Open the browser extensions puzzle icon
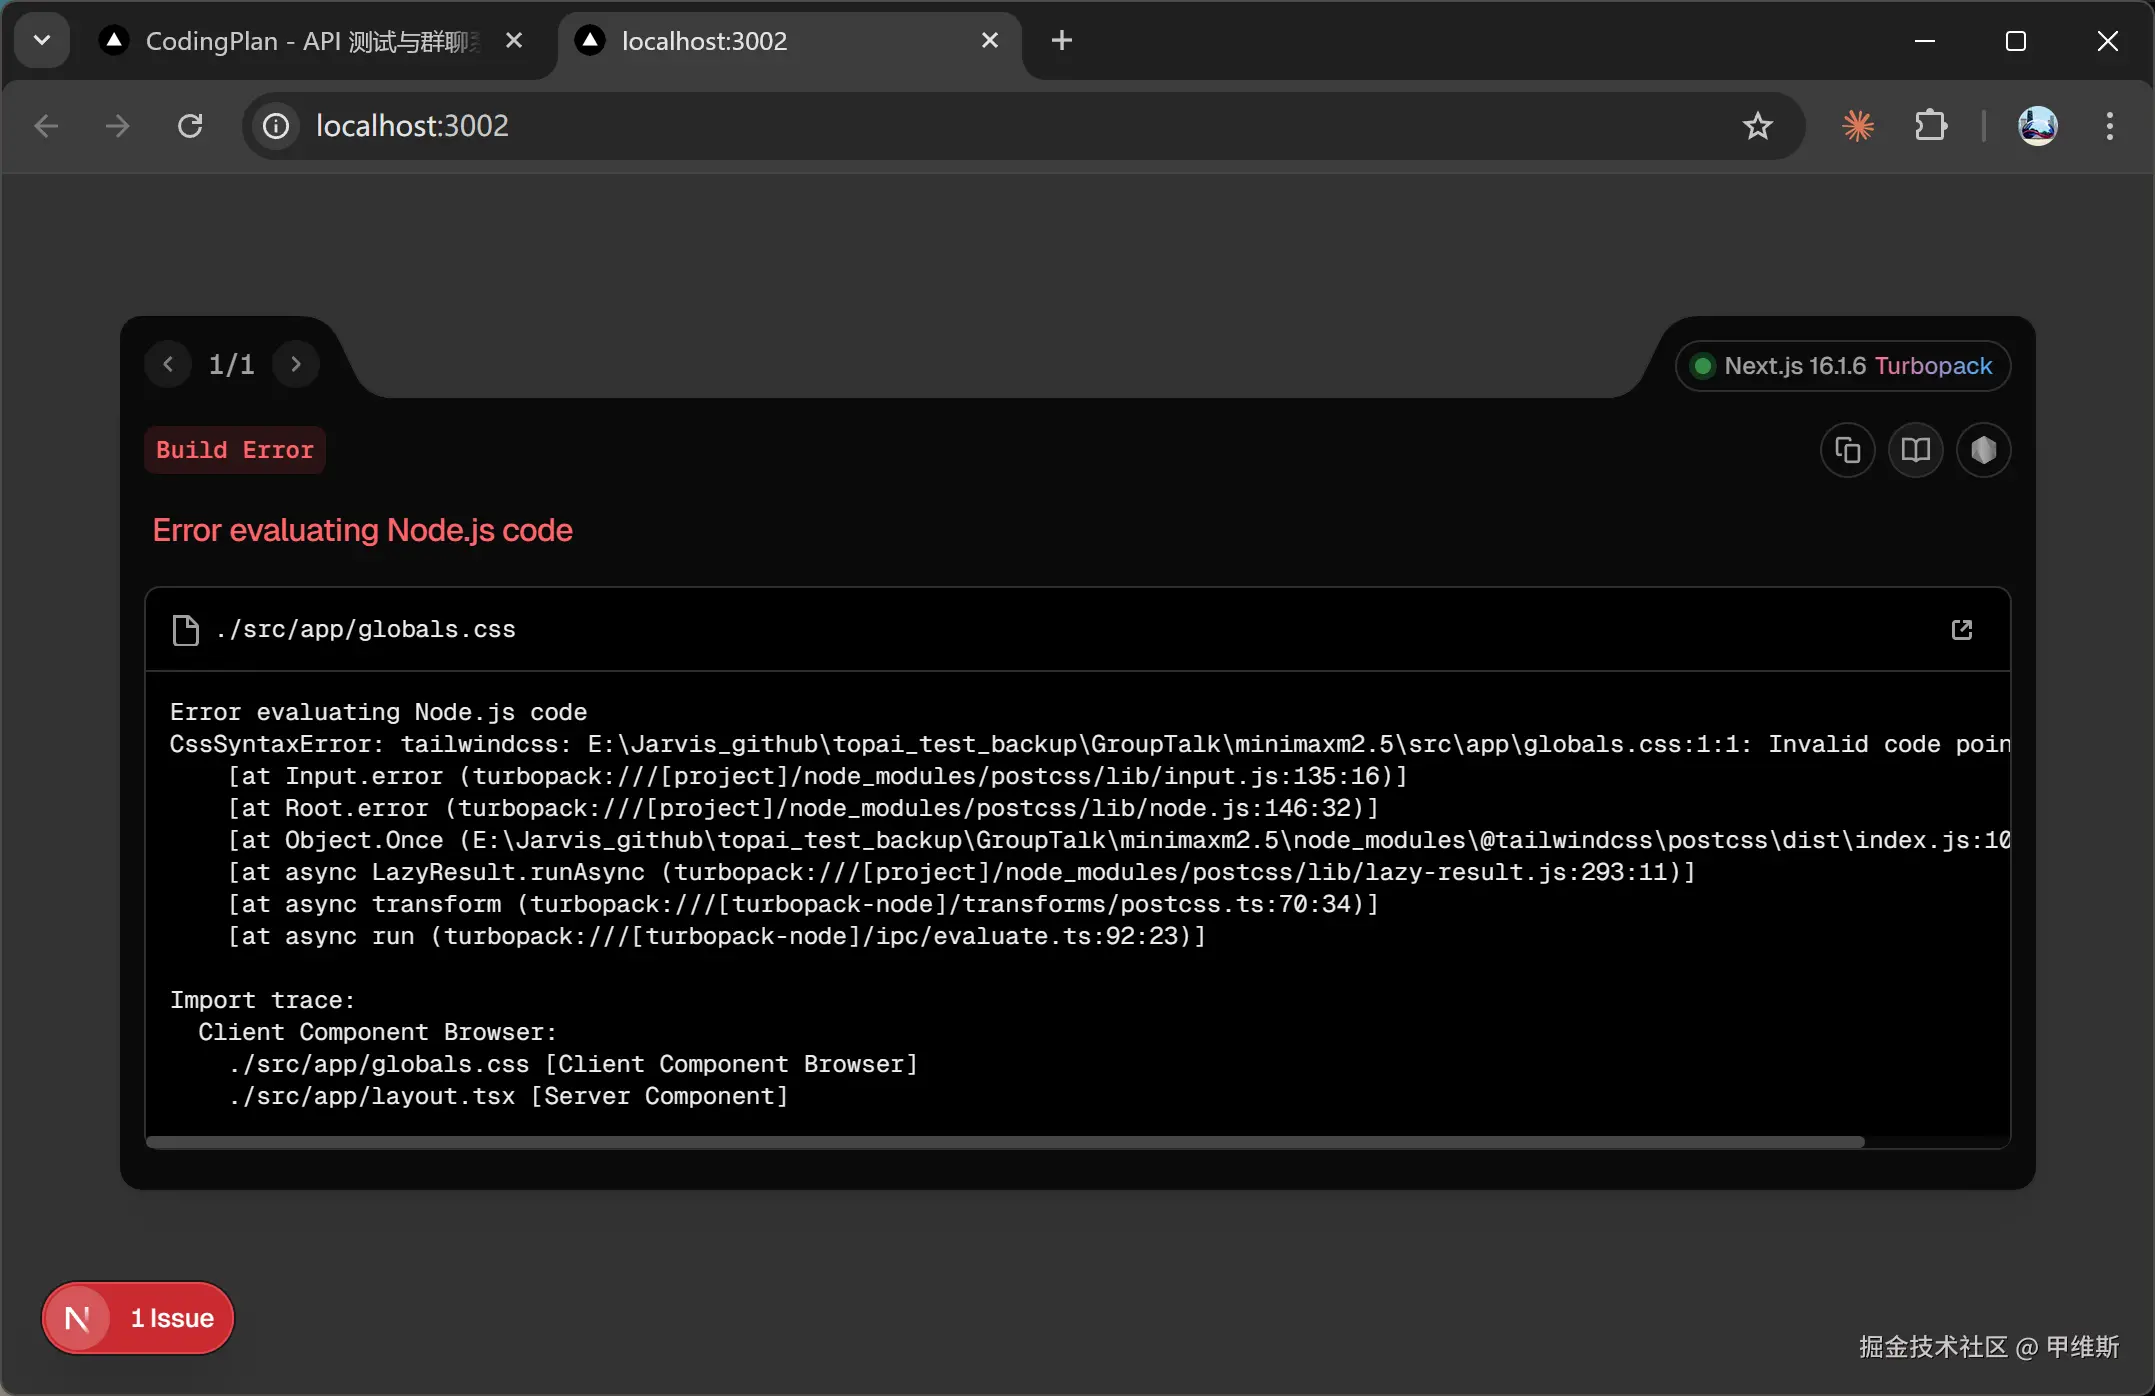 [1930, 126]
